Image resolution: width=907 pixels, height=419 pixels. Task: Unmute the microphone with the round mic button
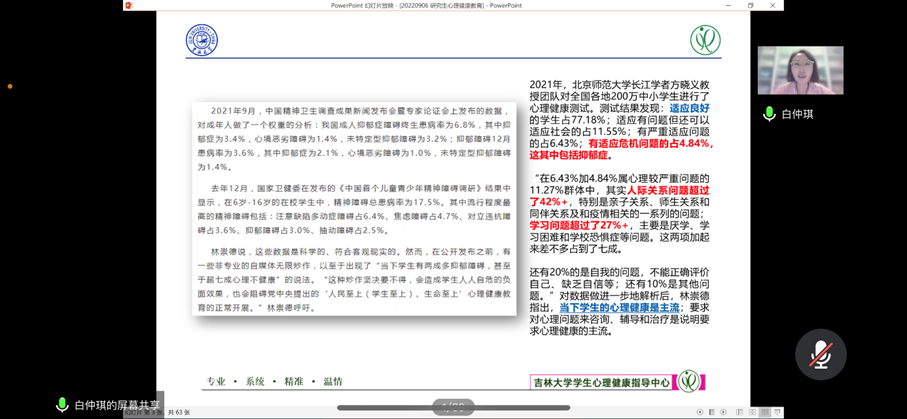pos(820,354)
